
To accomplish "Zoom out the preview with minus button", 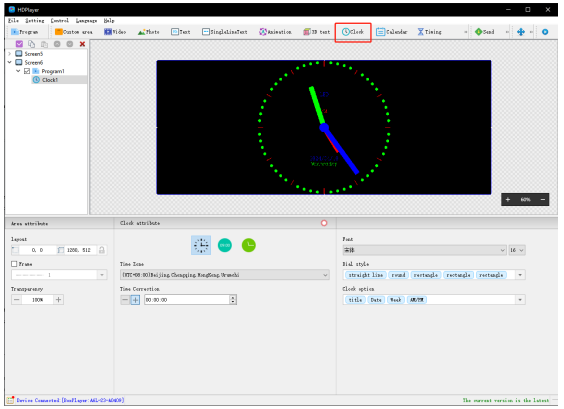I will point(543,200).
